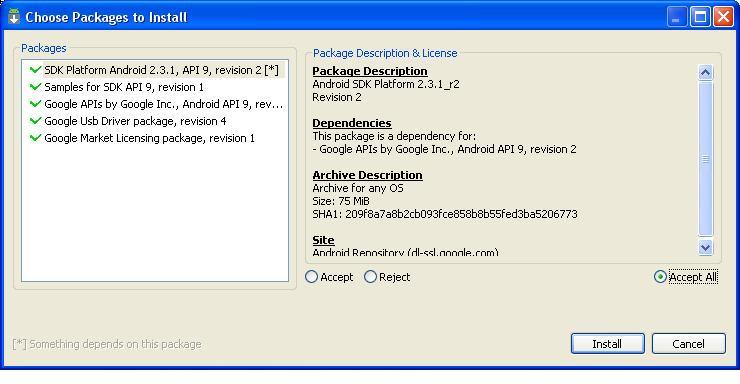Maximize the Choose Packages to Install window
The width and height of the screenshot is (740, 384).
click(700, 17)
